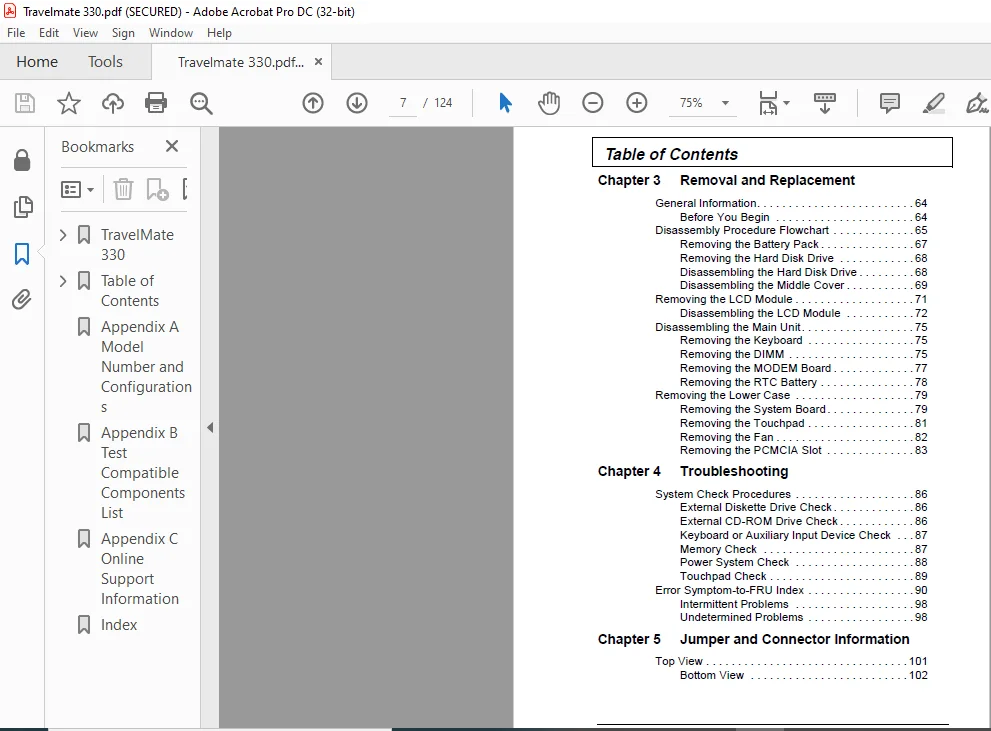Close the Travelmate 330.pdf tab

[x=319, y=61]
